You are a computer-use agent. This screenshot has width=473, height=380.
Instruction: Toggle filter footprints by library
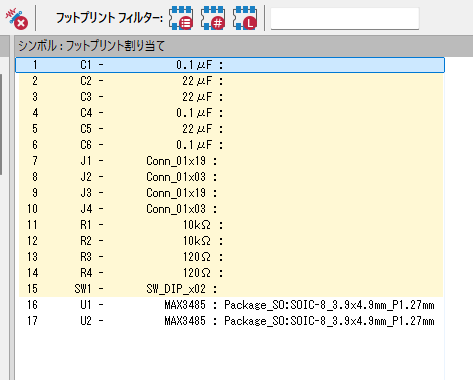245,18
